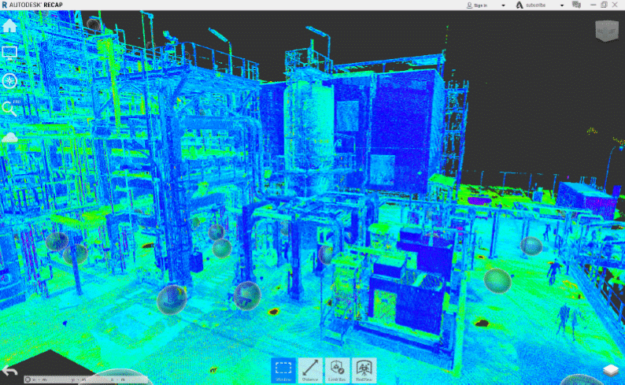Open the navigation compass tool
Viewport: 625px width, 385px height.
(x=9, y=81)
